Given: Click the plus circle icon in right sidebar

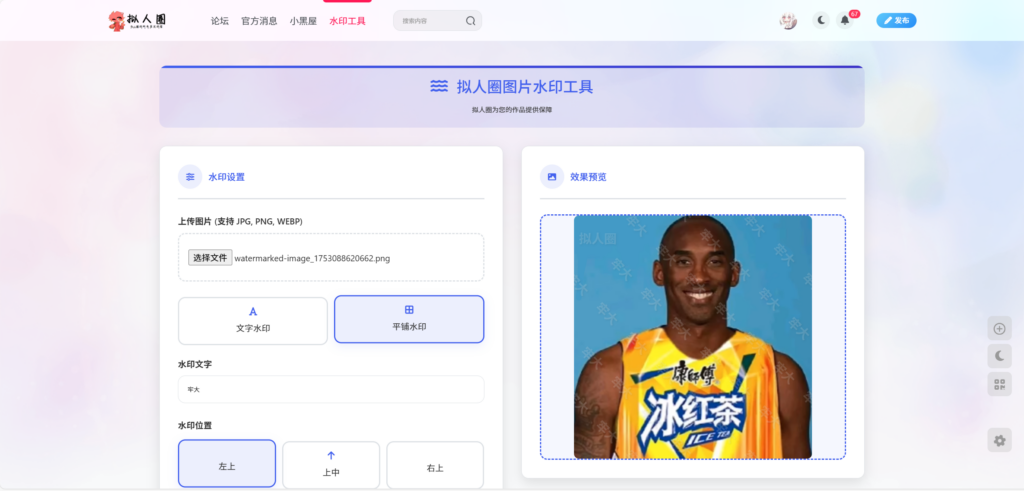Looking at the screenshot, I should pyautogui.click(x=999, y=328).
